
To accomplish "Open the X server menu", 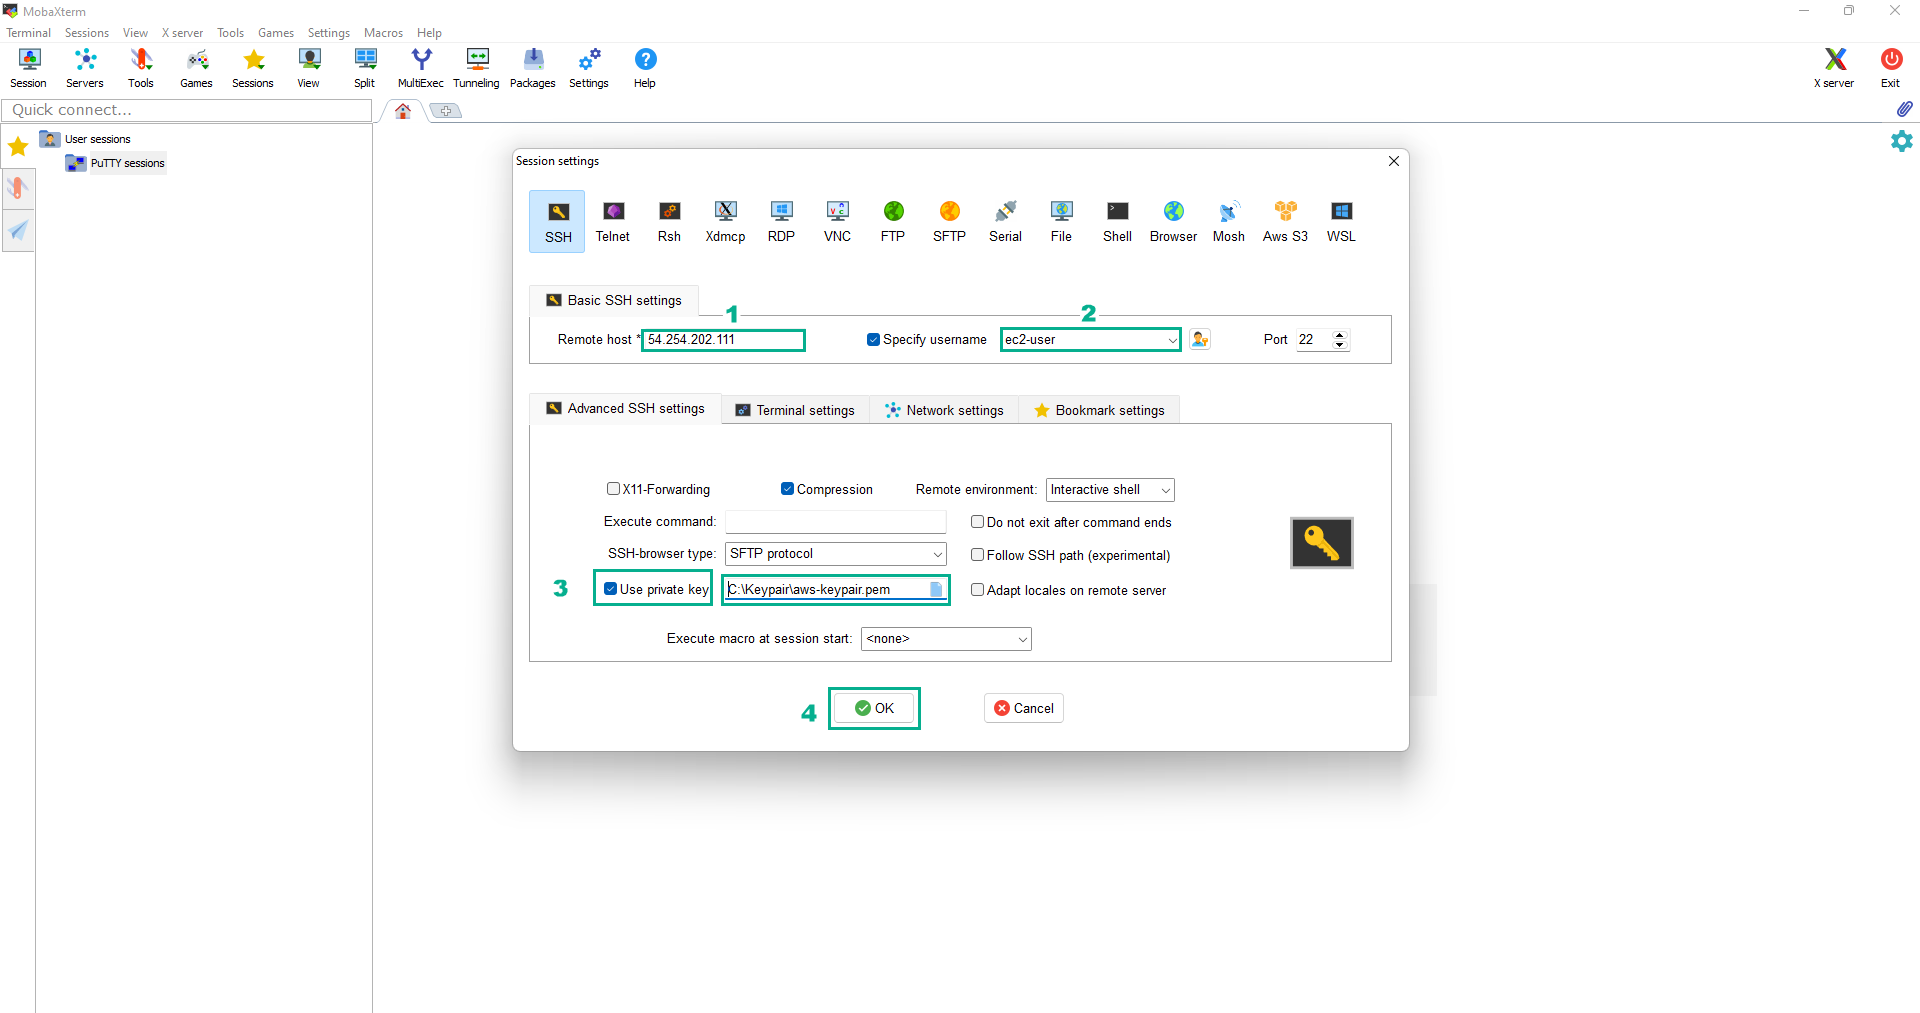I will tap(182, 33).
